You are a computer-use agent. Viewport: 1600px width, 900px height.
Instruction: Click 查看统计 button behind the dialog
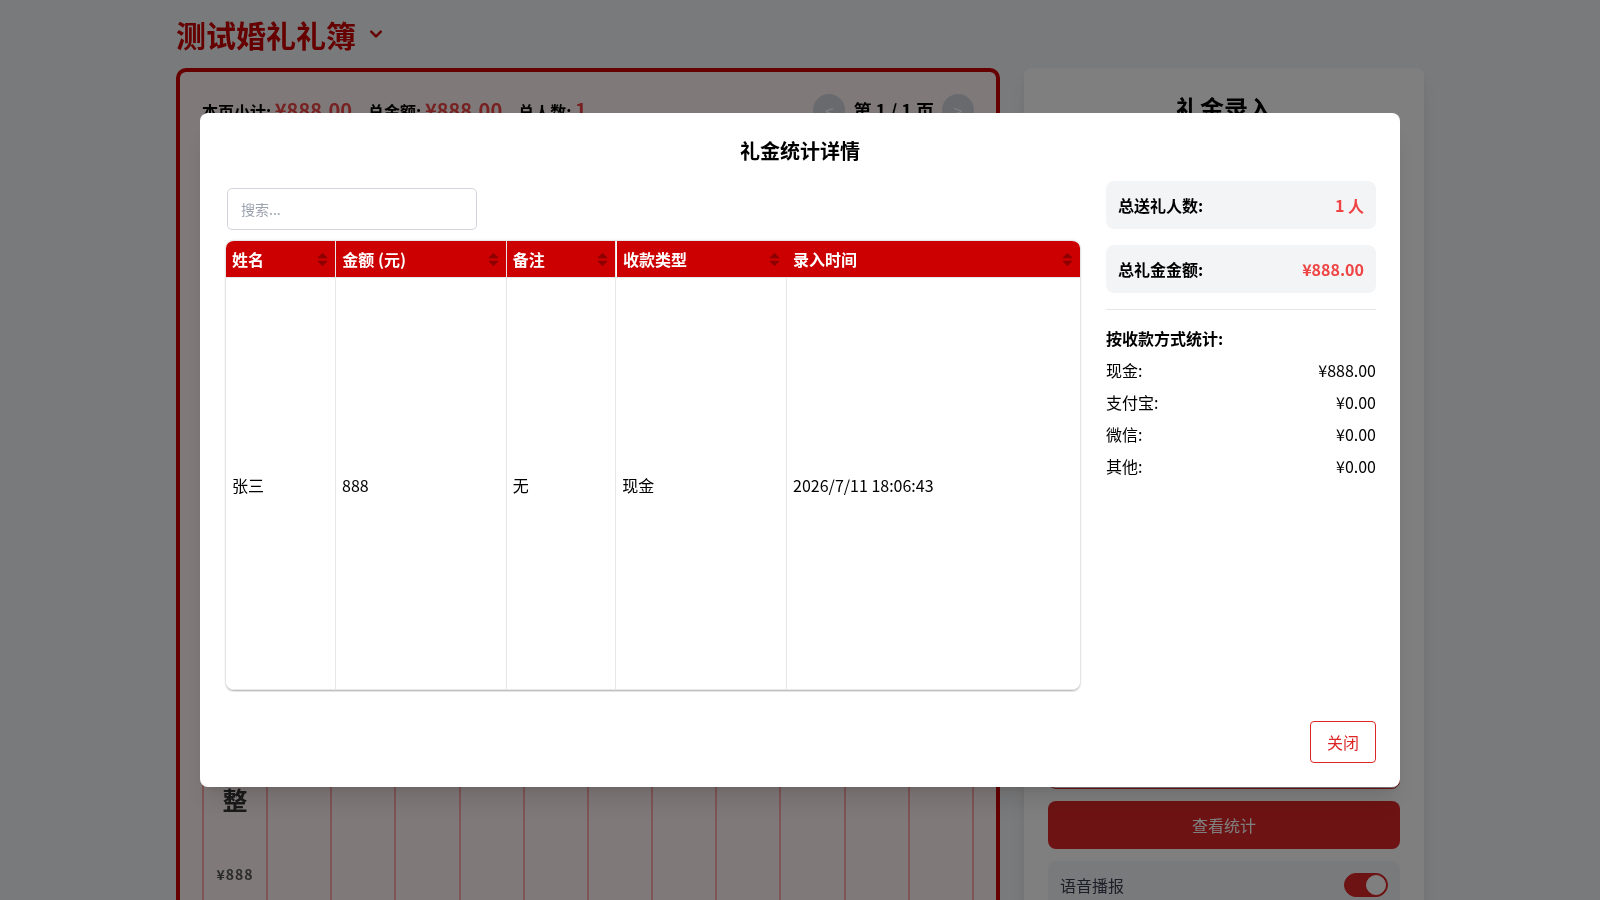(1224, 825)
